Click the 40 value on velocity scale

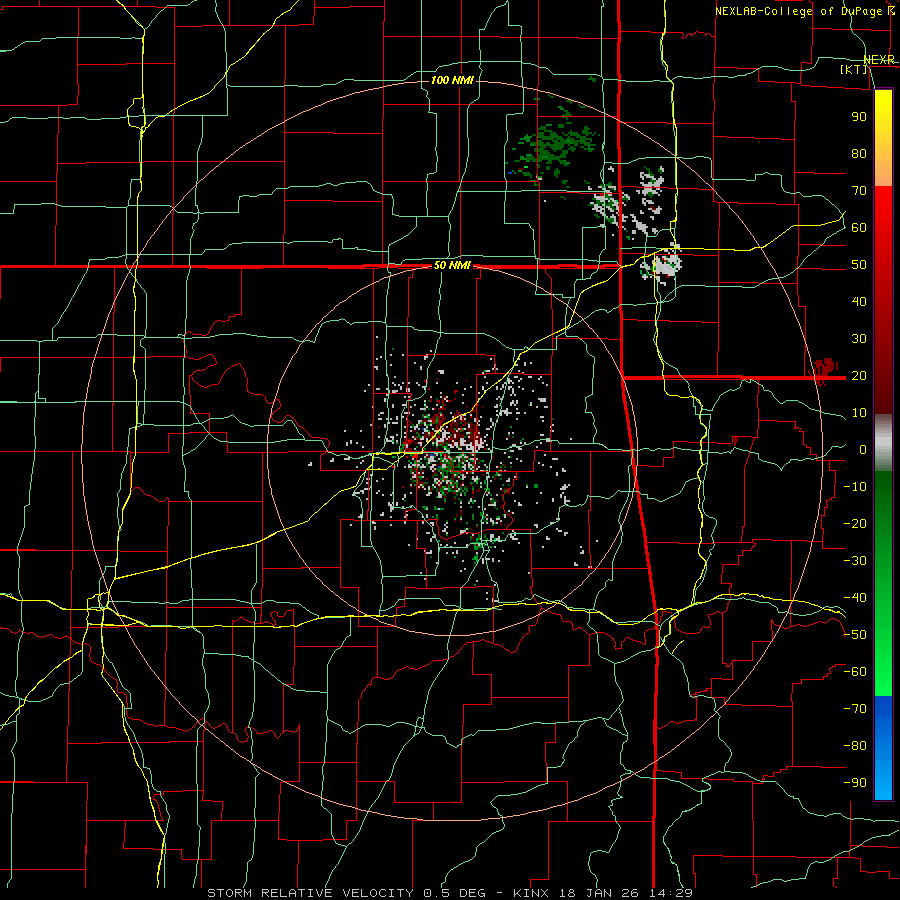859,301
